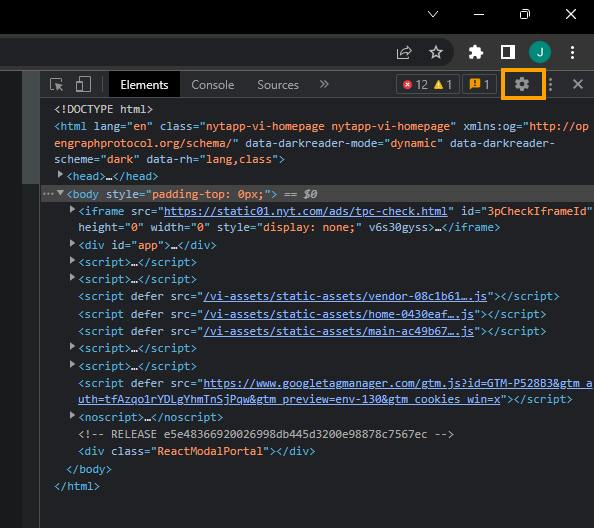Image resolution: width=594 pixels, height=528 pixels.
Task: Share this page icon in address bar
Action: tap(404, 52)
